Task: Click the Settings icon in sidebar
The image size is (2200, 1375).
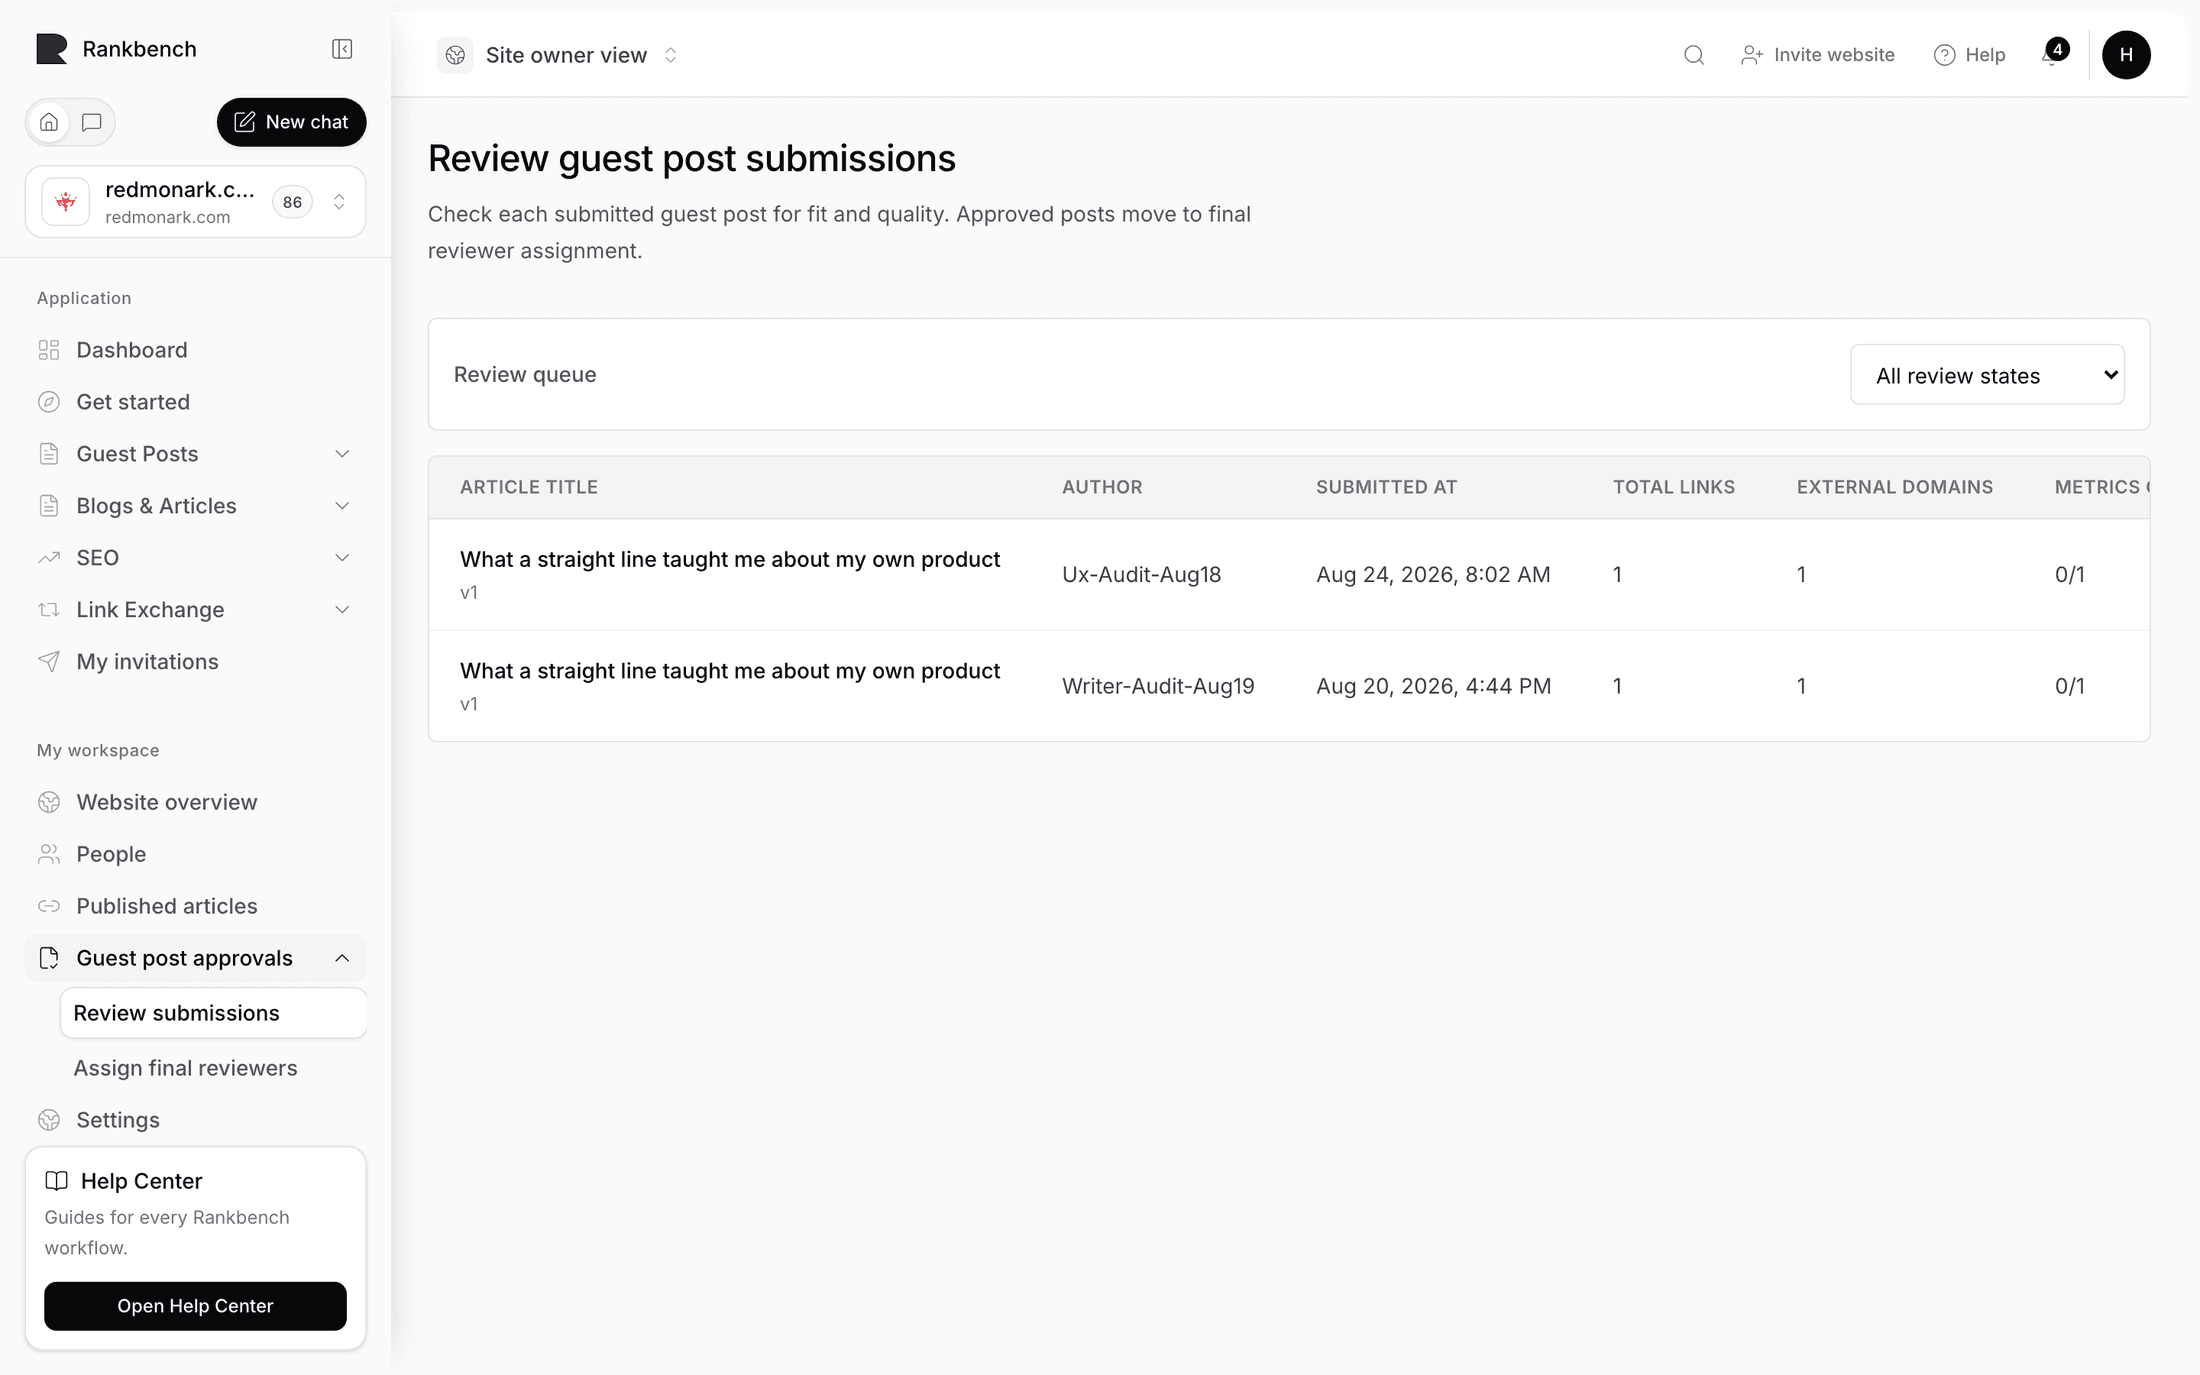Action: pos(49,1120)
